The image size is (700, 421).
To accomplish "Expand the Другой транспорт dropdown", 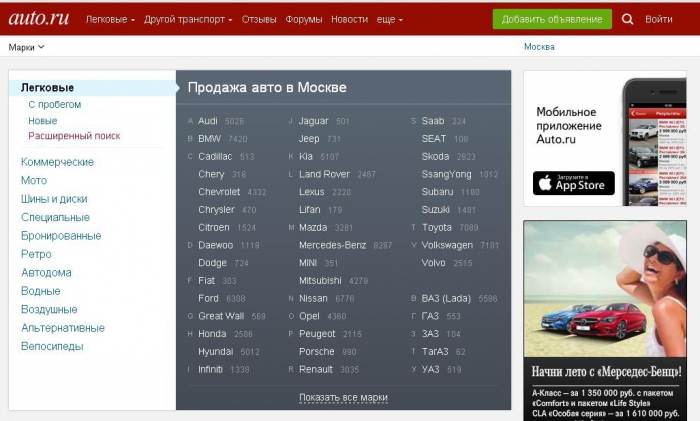I will tap(188, 20).
